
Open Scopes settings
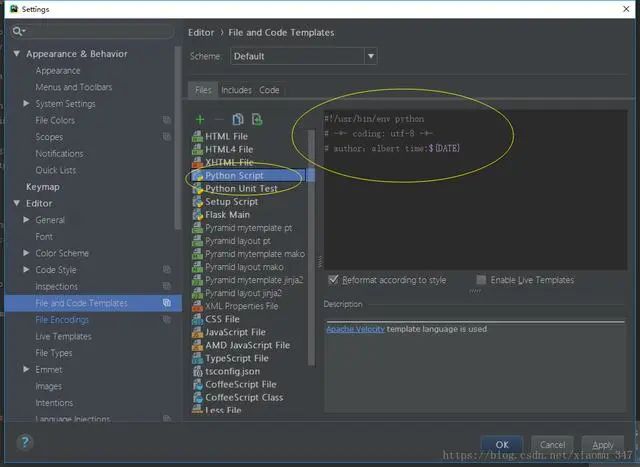[x=49, y=137]
